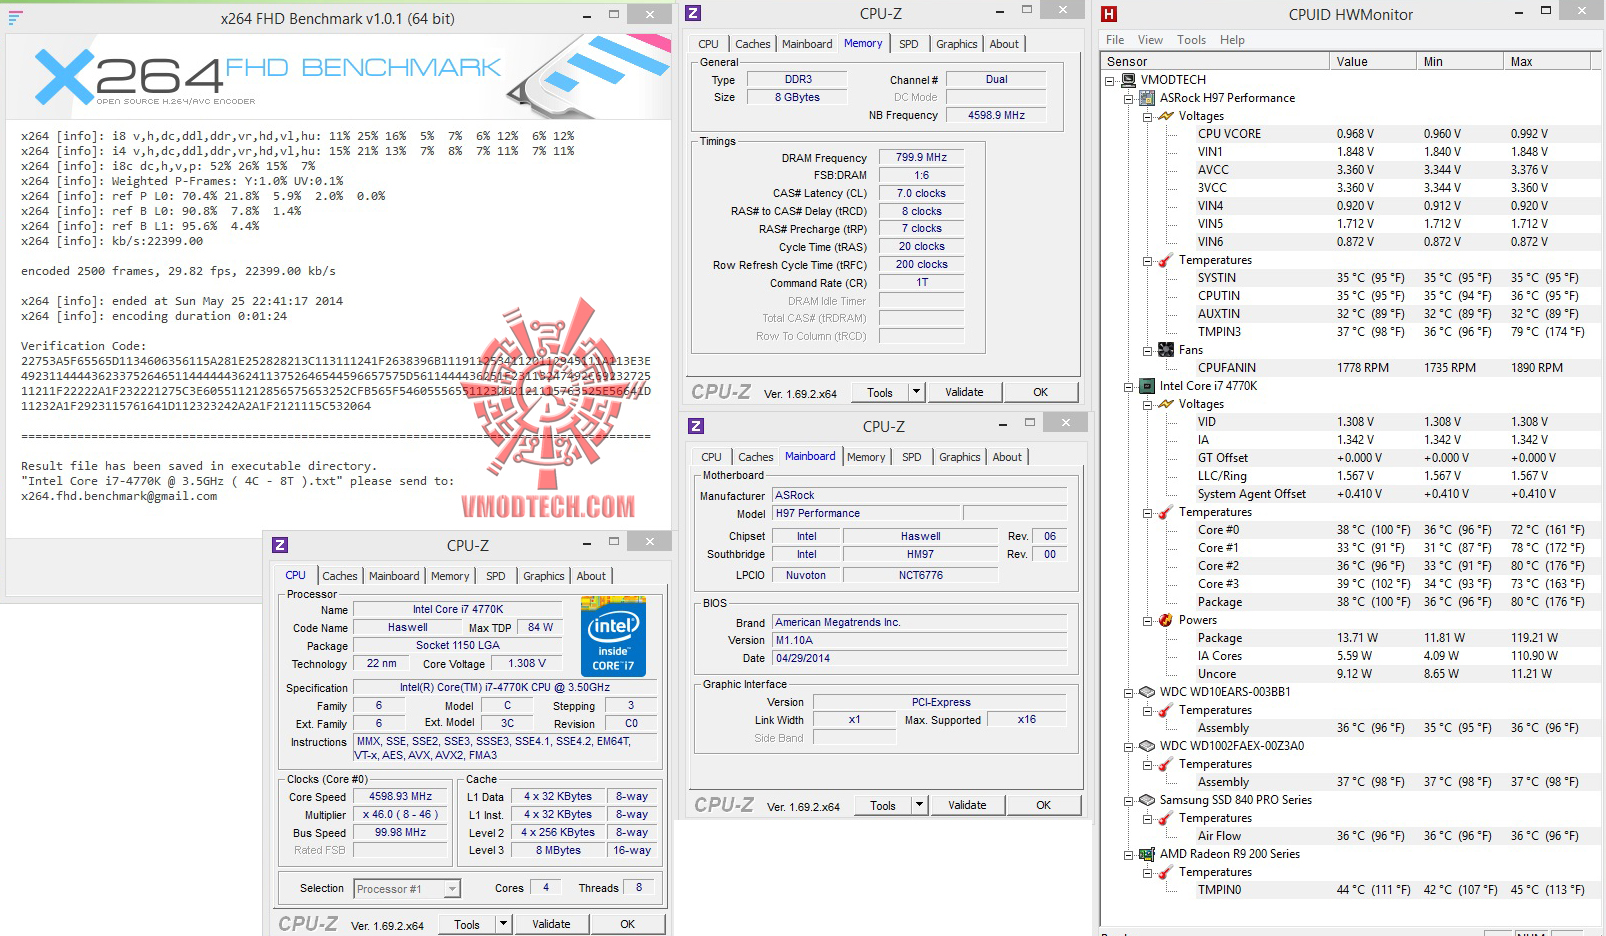Open the Tools dropdown arrow in CPU-Z Mainboard window

[920, 805]
